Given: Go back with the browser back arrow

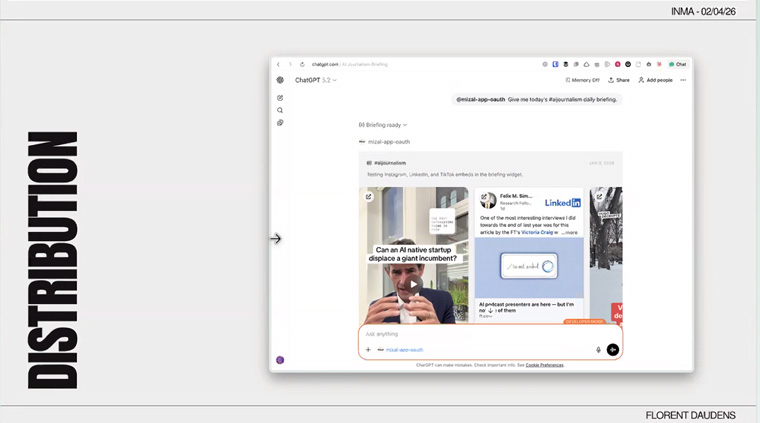Looking at the screenshot, I should click(278, 64).
